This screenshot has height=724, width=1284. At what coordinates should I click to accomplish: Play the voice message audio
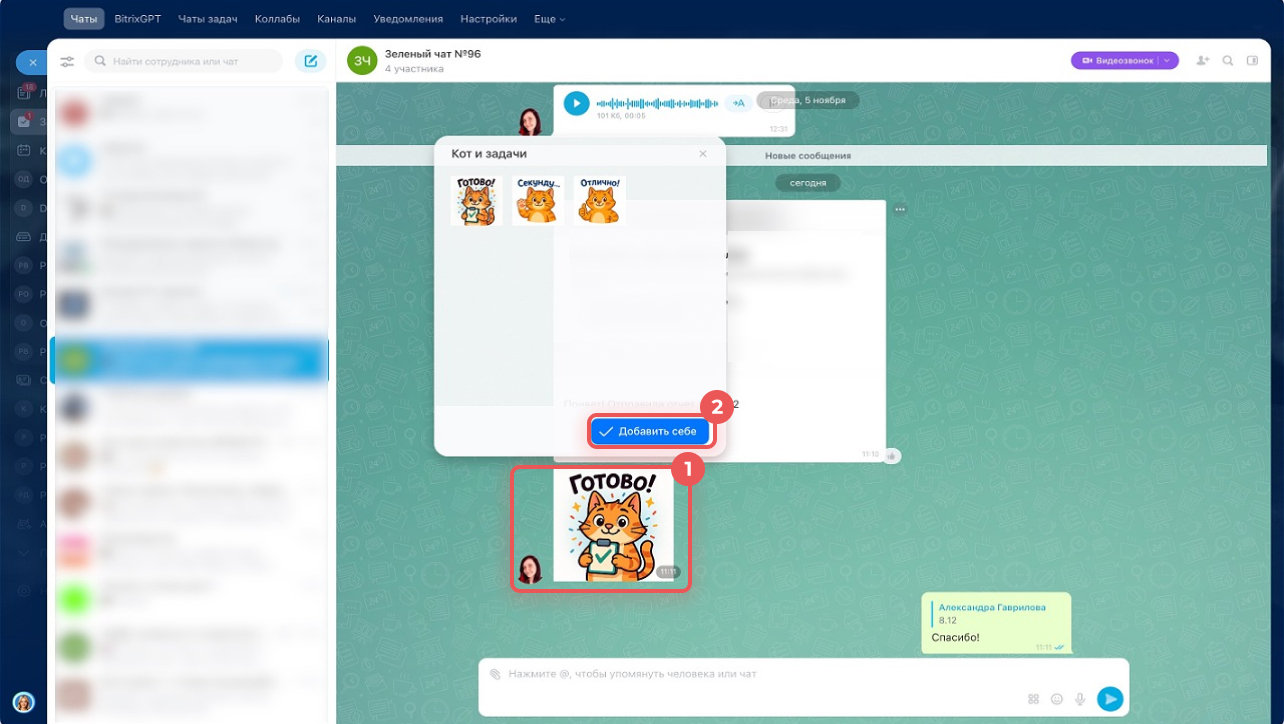pos(576,103)
